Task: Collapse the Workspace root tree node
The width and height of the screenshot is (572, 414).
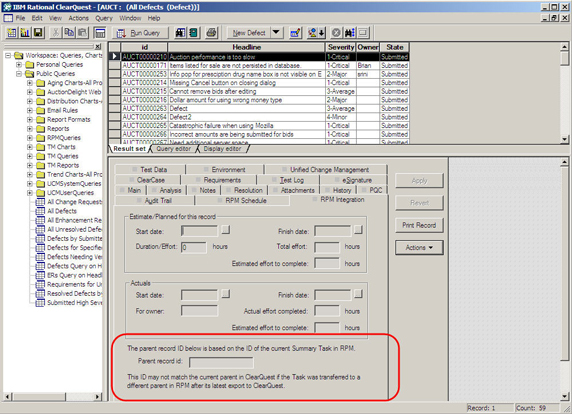Action: coord(8,55)
